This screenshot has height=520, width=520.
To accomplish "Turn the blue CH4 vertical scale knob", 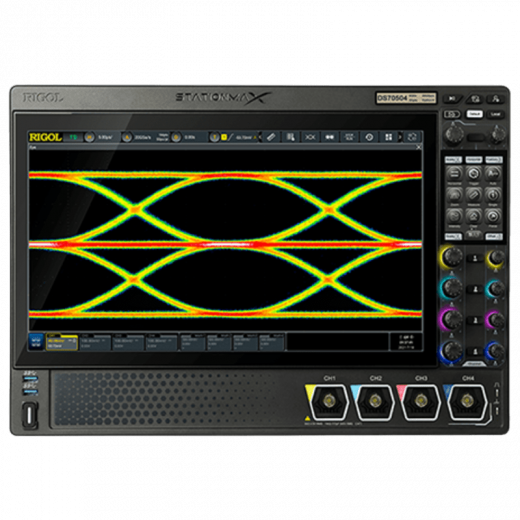I will coord(452,351).
